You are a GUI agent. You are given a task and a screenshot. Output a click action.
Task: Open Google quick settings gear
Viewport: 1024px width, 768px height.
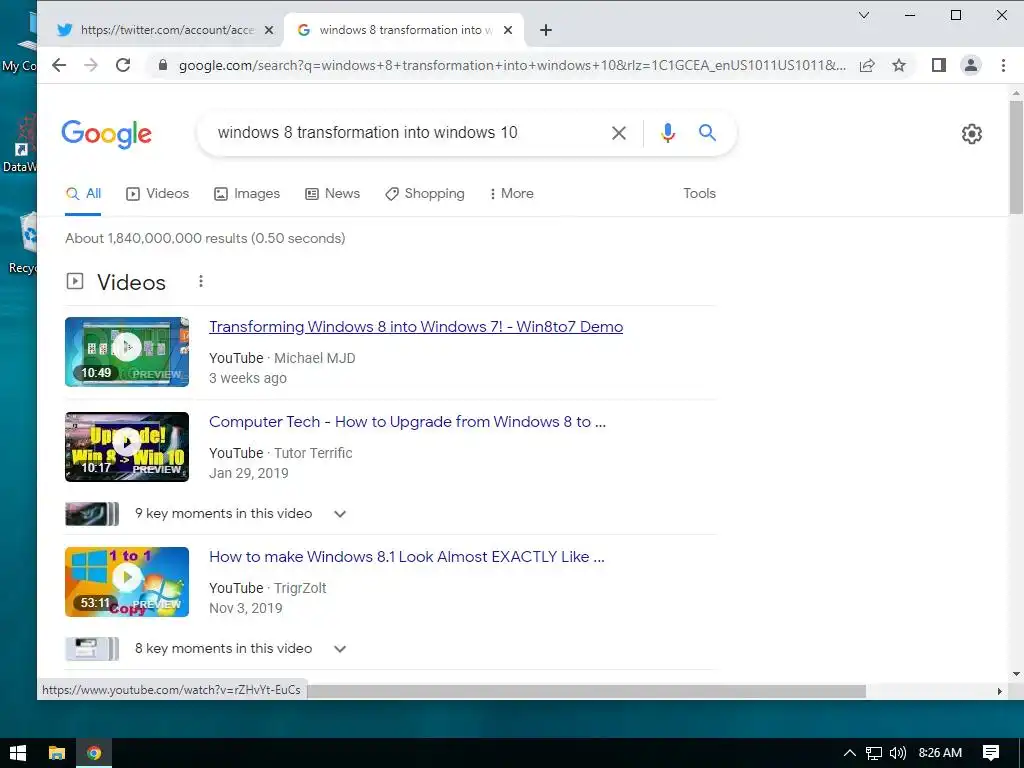(x=972, y=134)
